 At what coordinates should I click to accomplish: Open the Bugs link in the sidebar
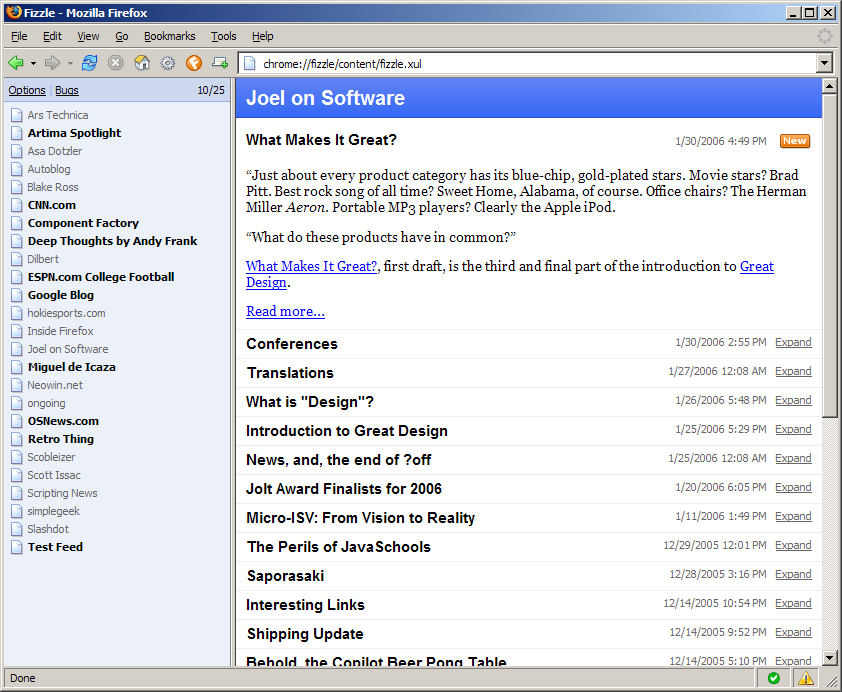tap(67, 90)
